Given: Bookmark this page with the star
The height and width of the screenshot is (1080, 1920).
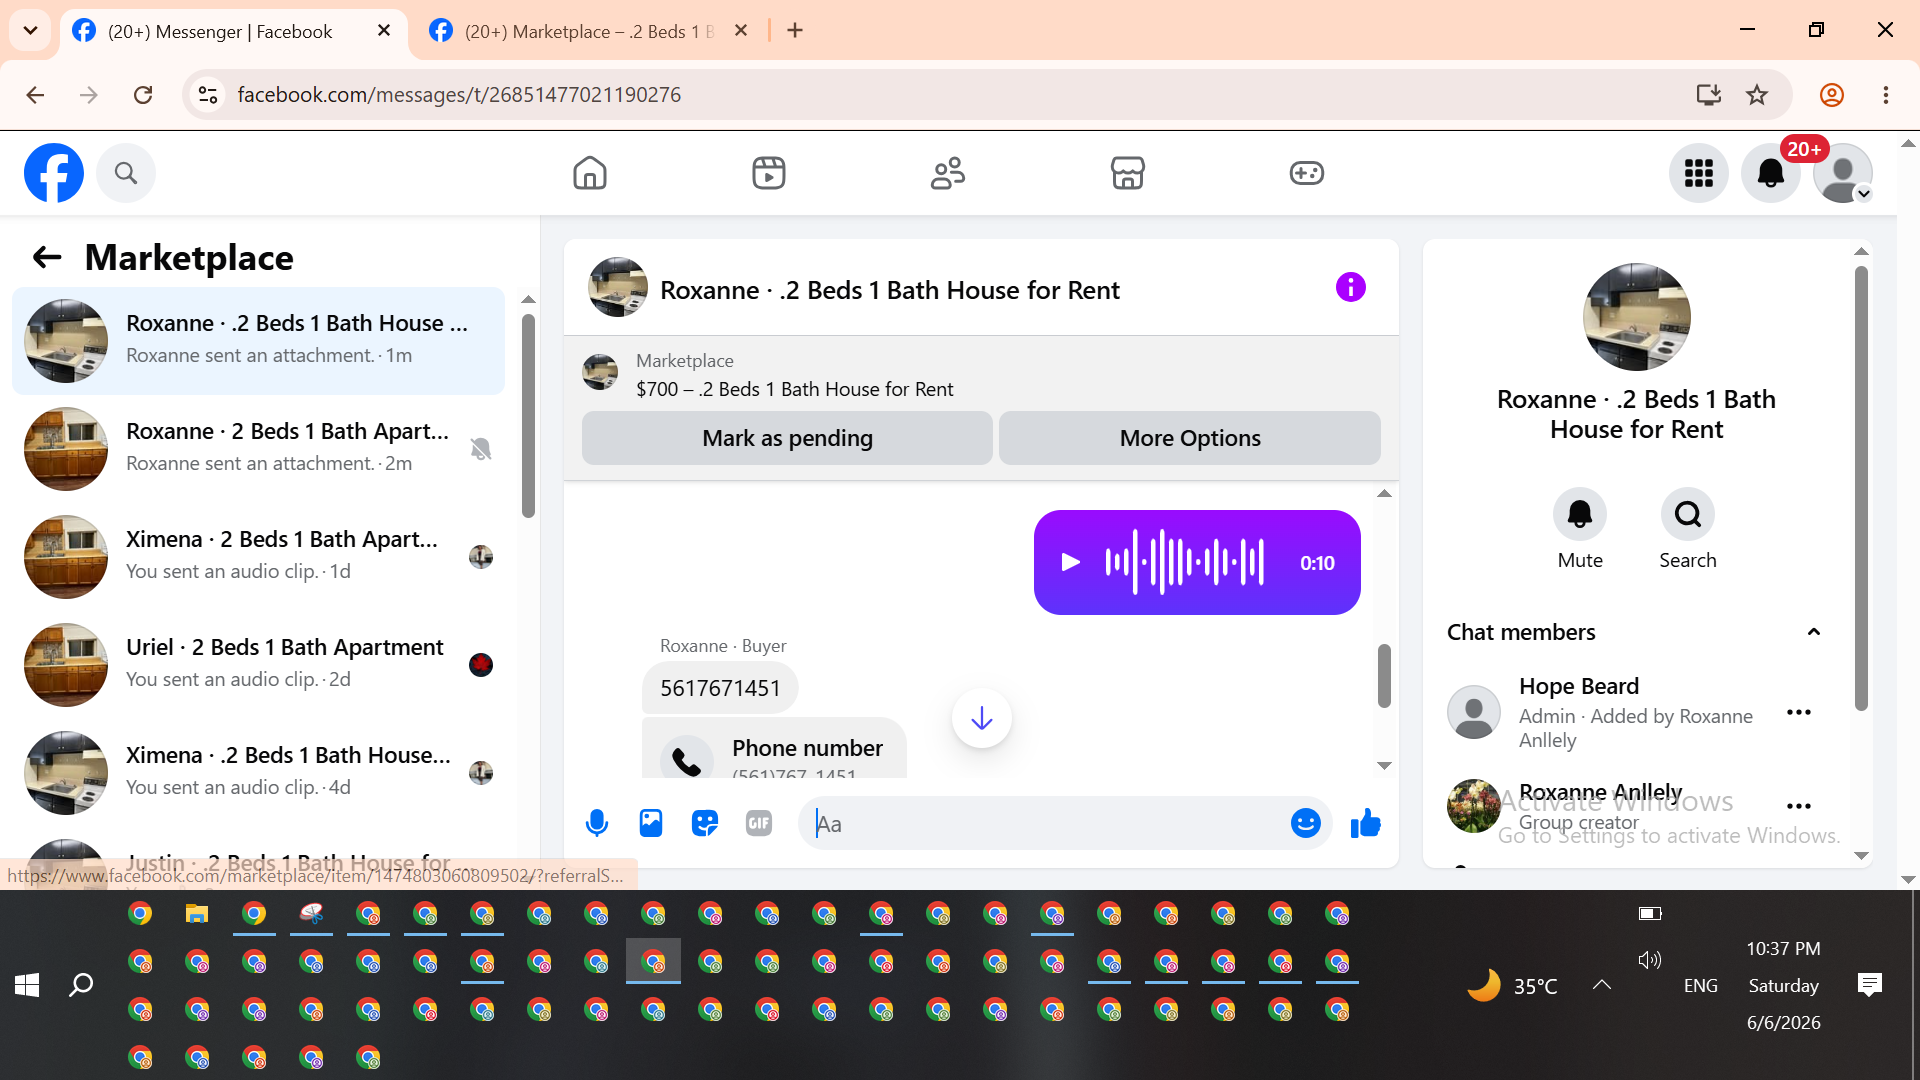Looking at the screenshot, I should coord(1757,95).
